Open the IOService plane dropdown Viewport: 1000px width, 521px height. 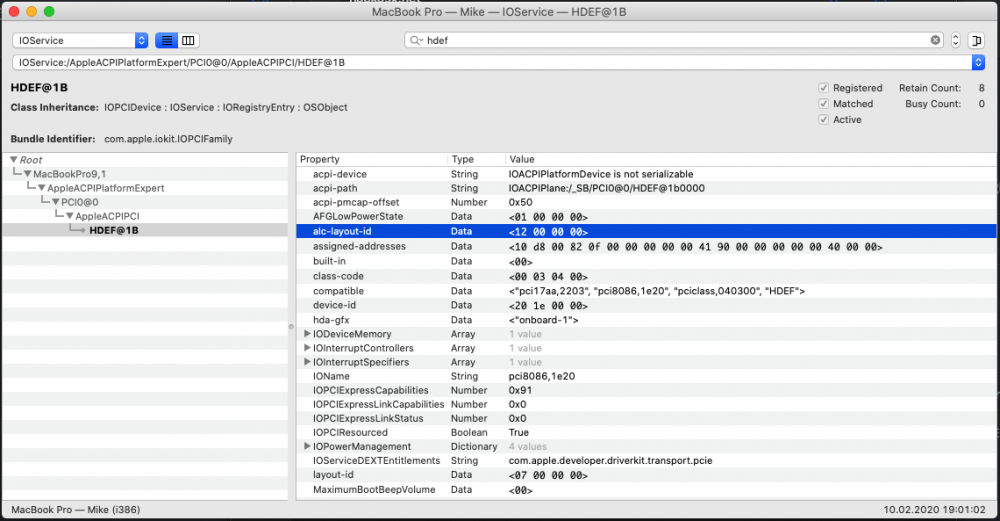click(80, 40)
